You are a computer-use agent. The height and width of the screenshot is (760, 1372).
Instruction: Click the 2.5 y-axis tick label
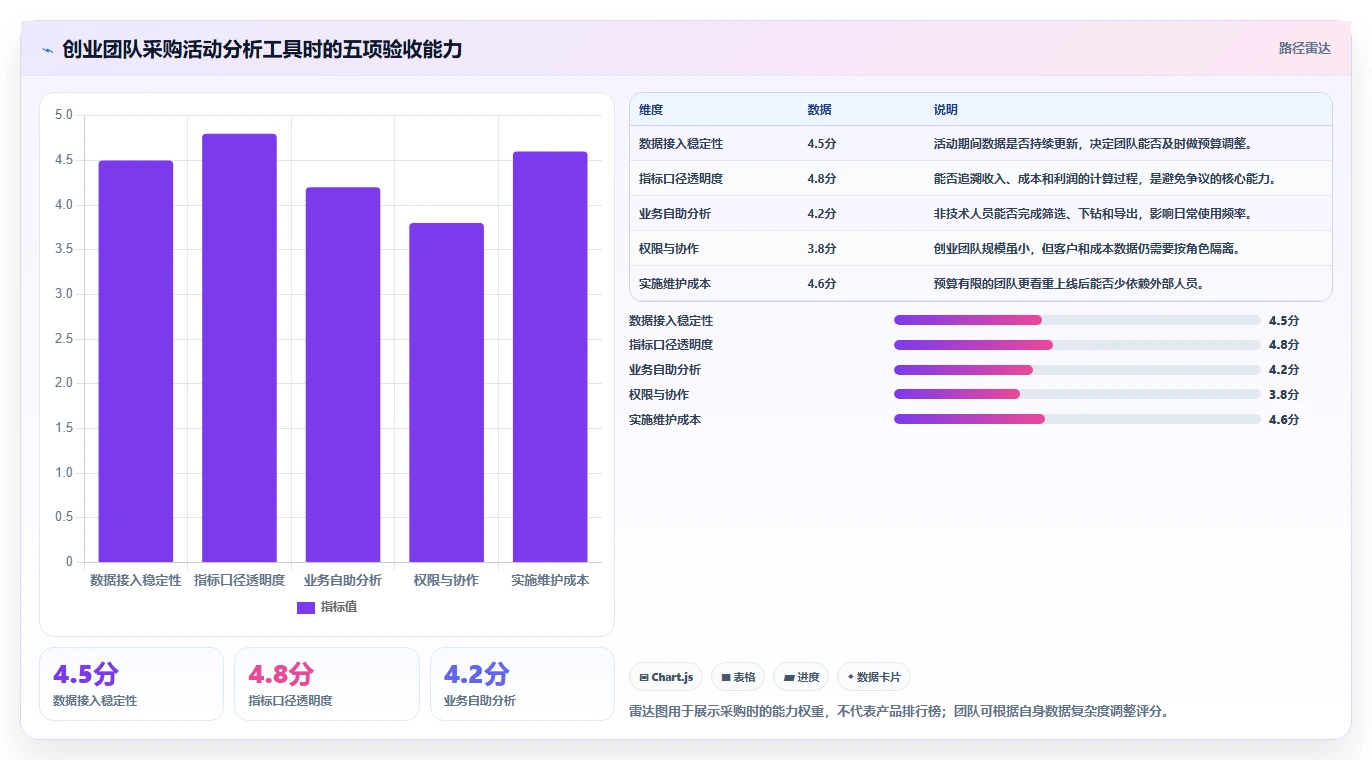(64, 339)
